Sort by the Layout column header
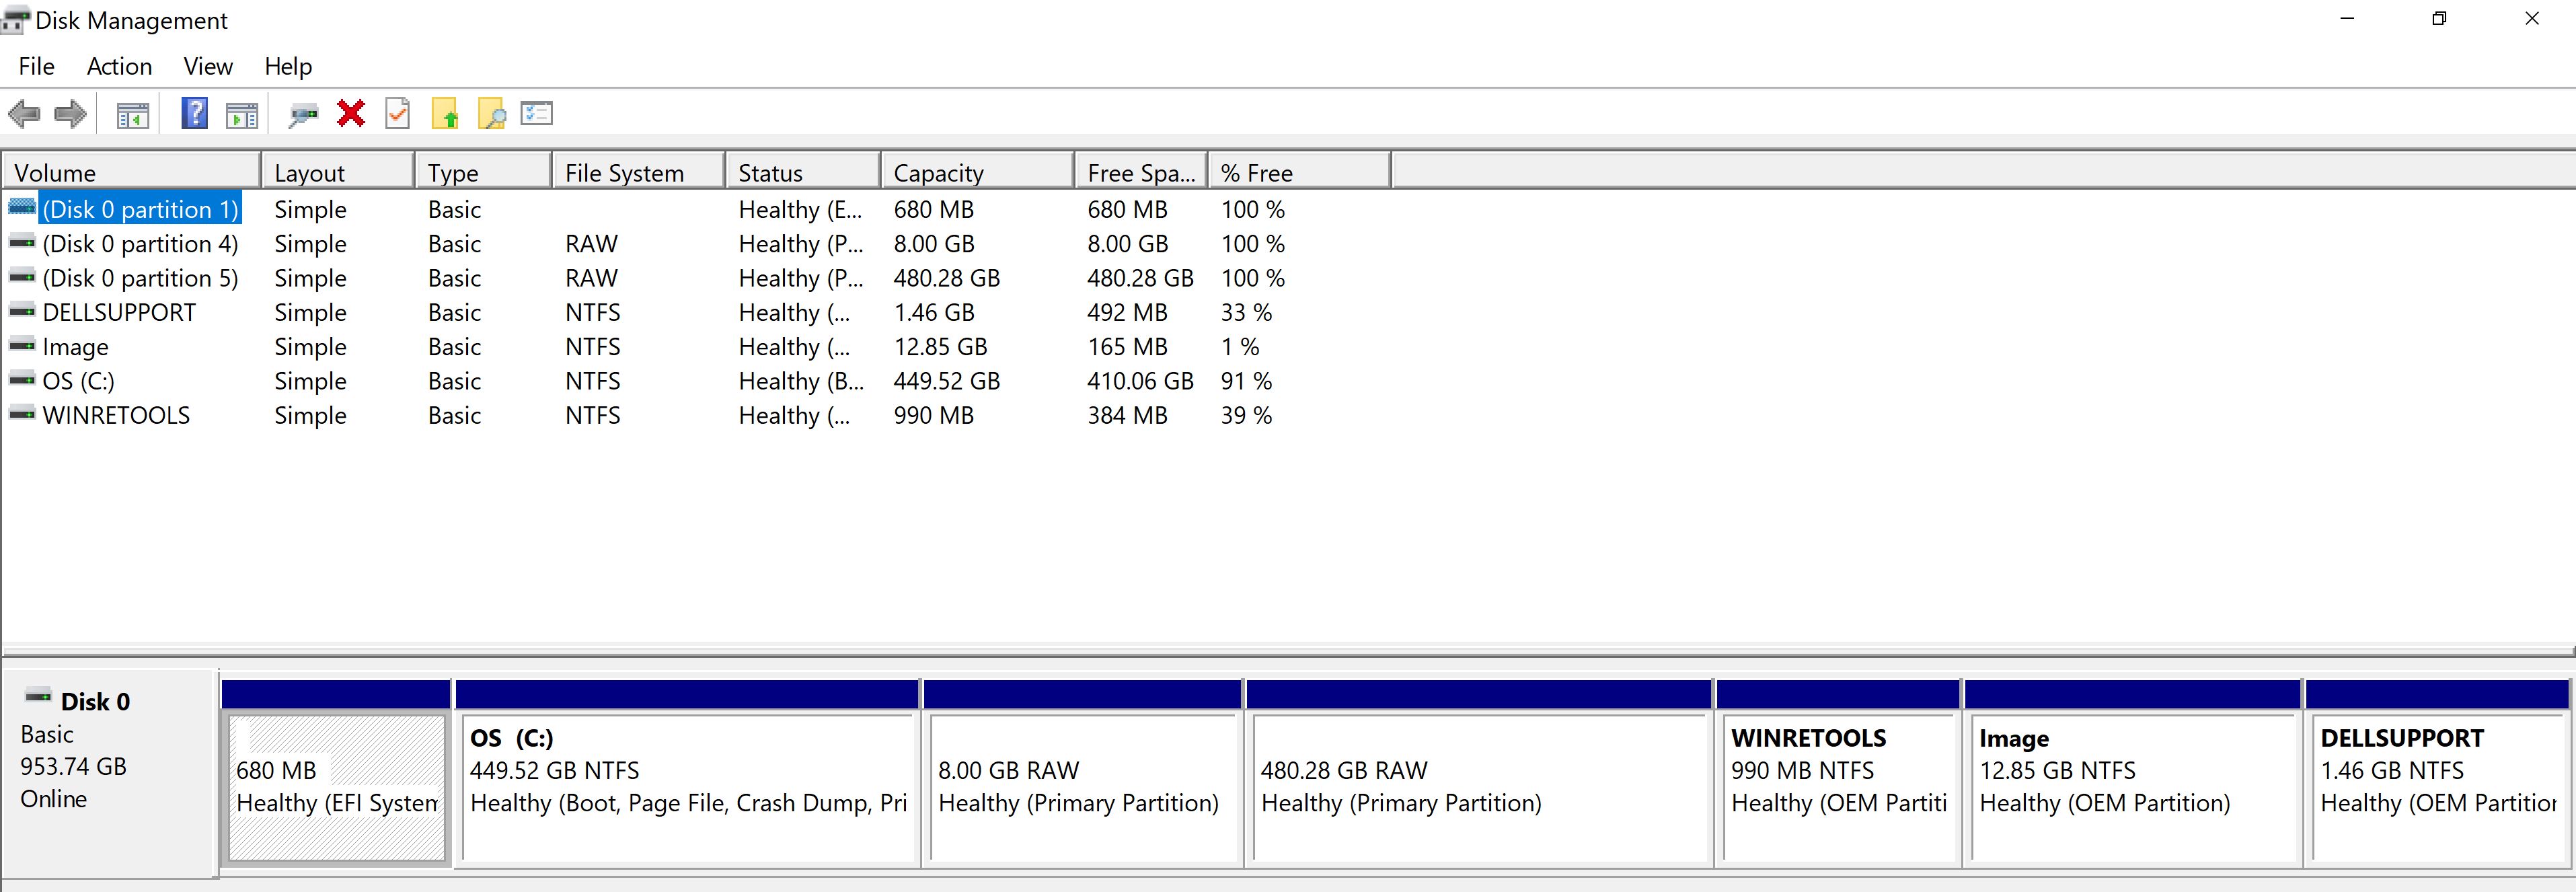The image size is (2576, 892). coord(338,172)
